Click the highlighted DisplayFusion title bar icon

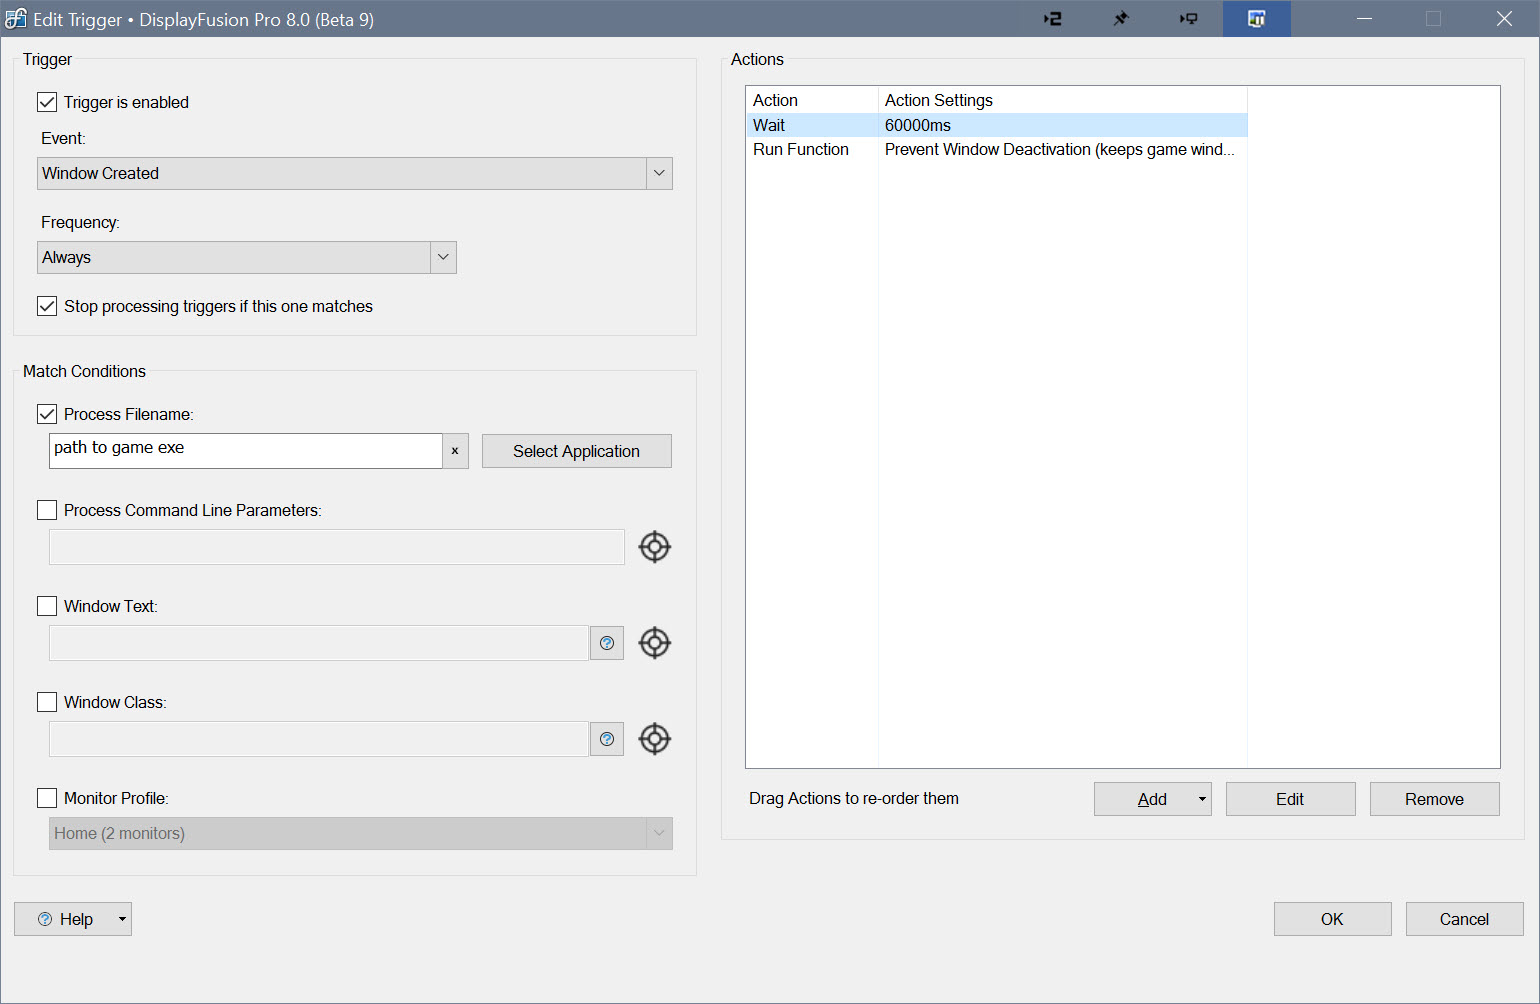pos(1257,19)
